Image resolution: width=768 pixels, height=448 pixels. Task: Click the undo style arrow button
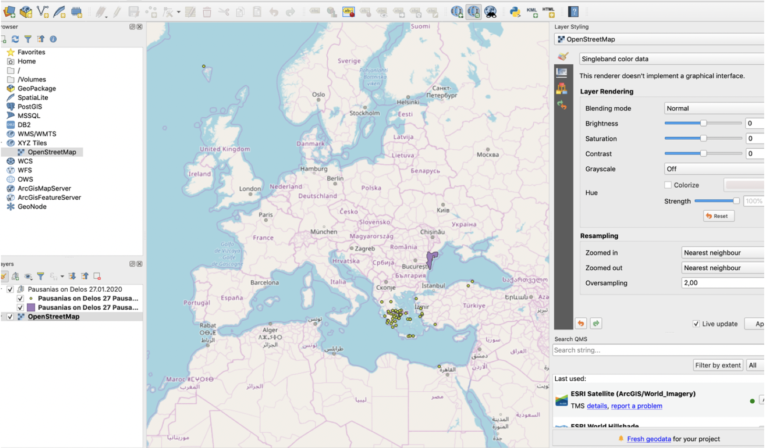[x=580, y=324]
